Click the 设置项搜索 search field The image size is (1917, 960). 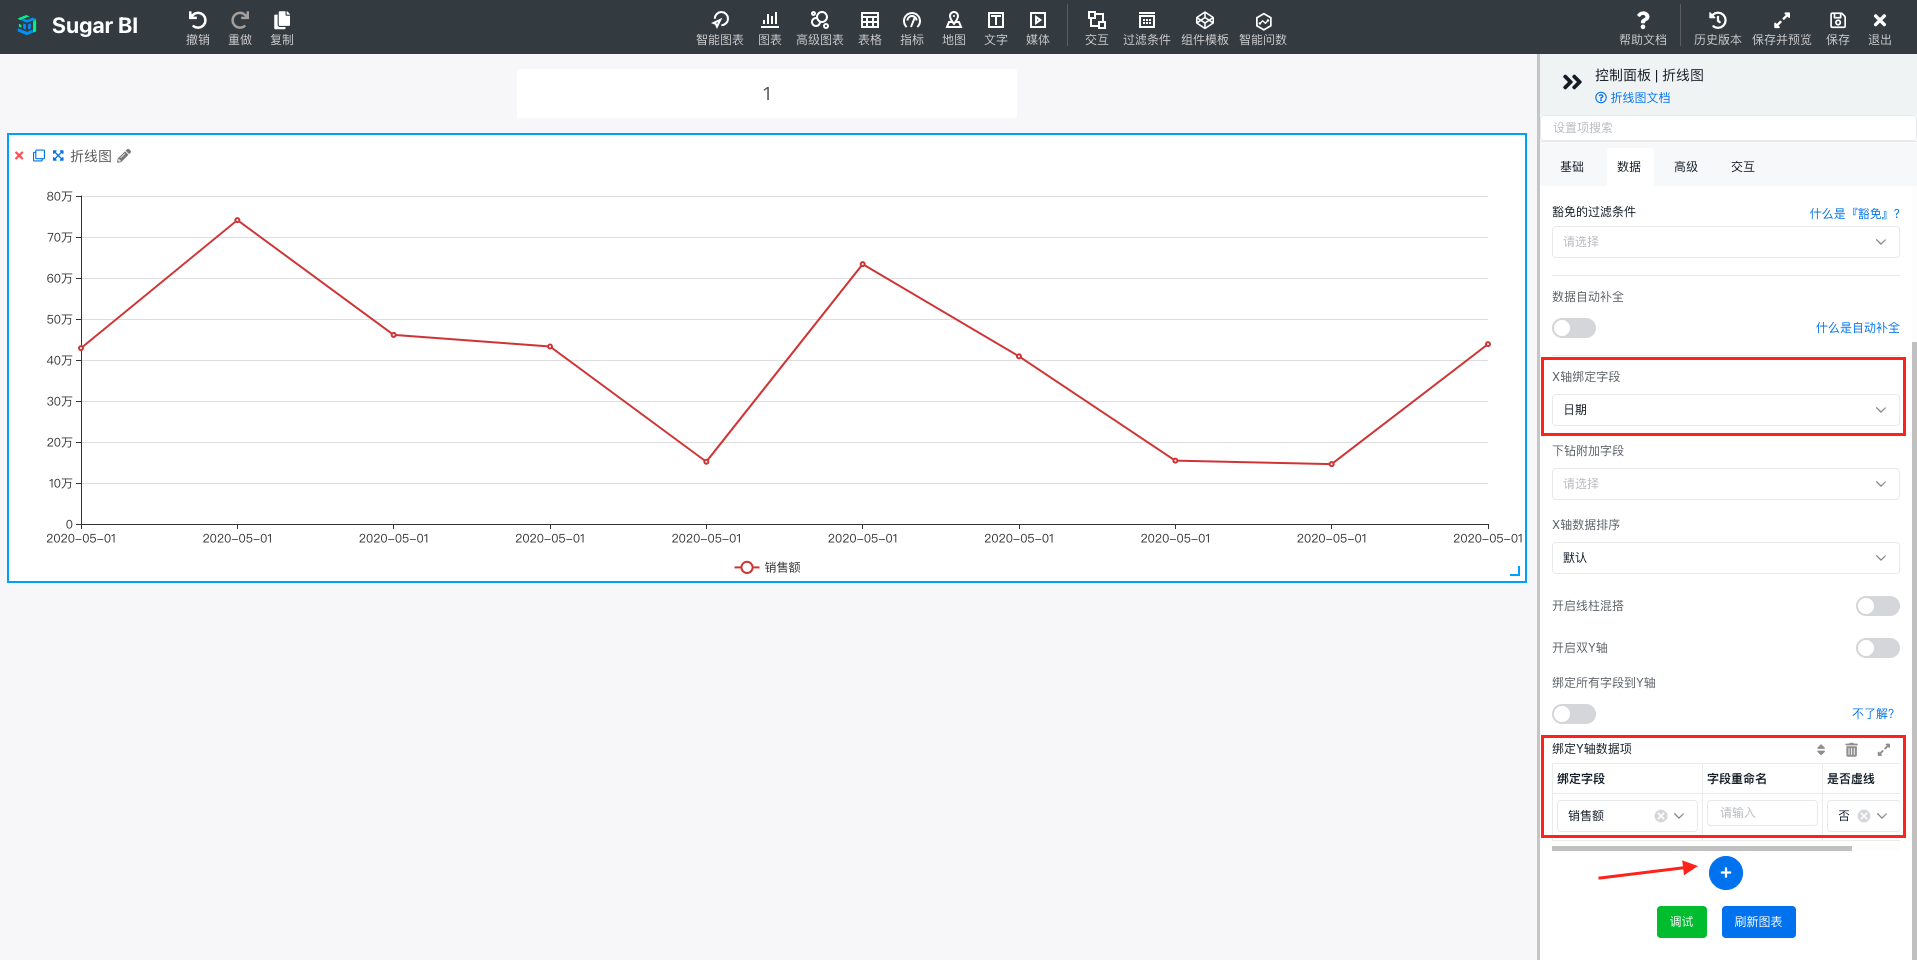tap(1728, 128)
